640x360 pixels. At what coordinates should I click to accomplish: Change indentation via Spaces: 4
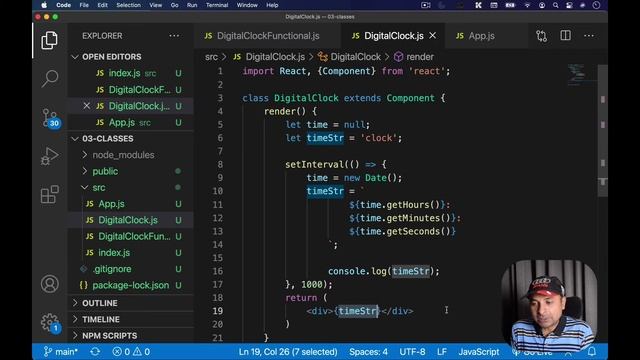[368, 351]
